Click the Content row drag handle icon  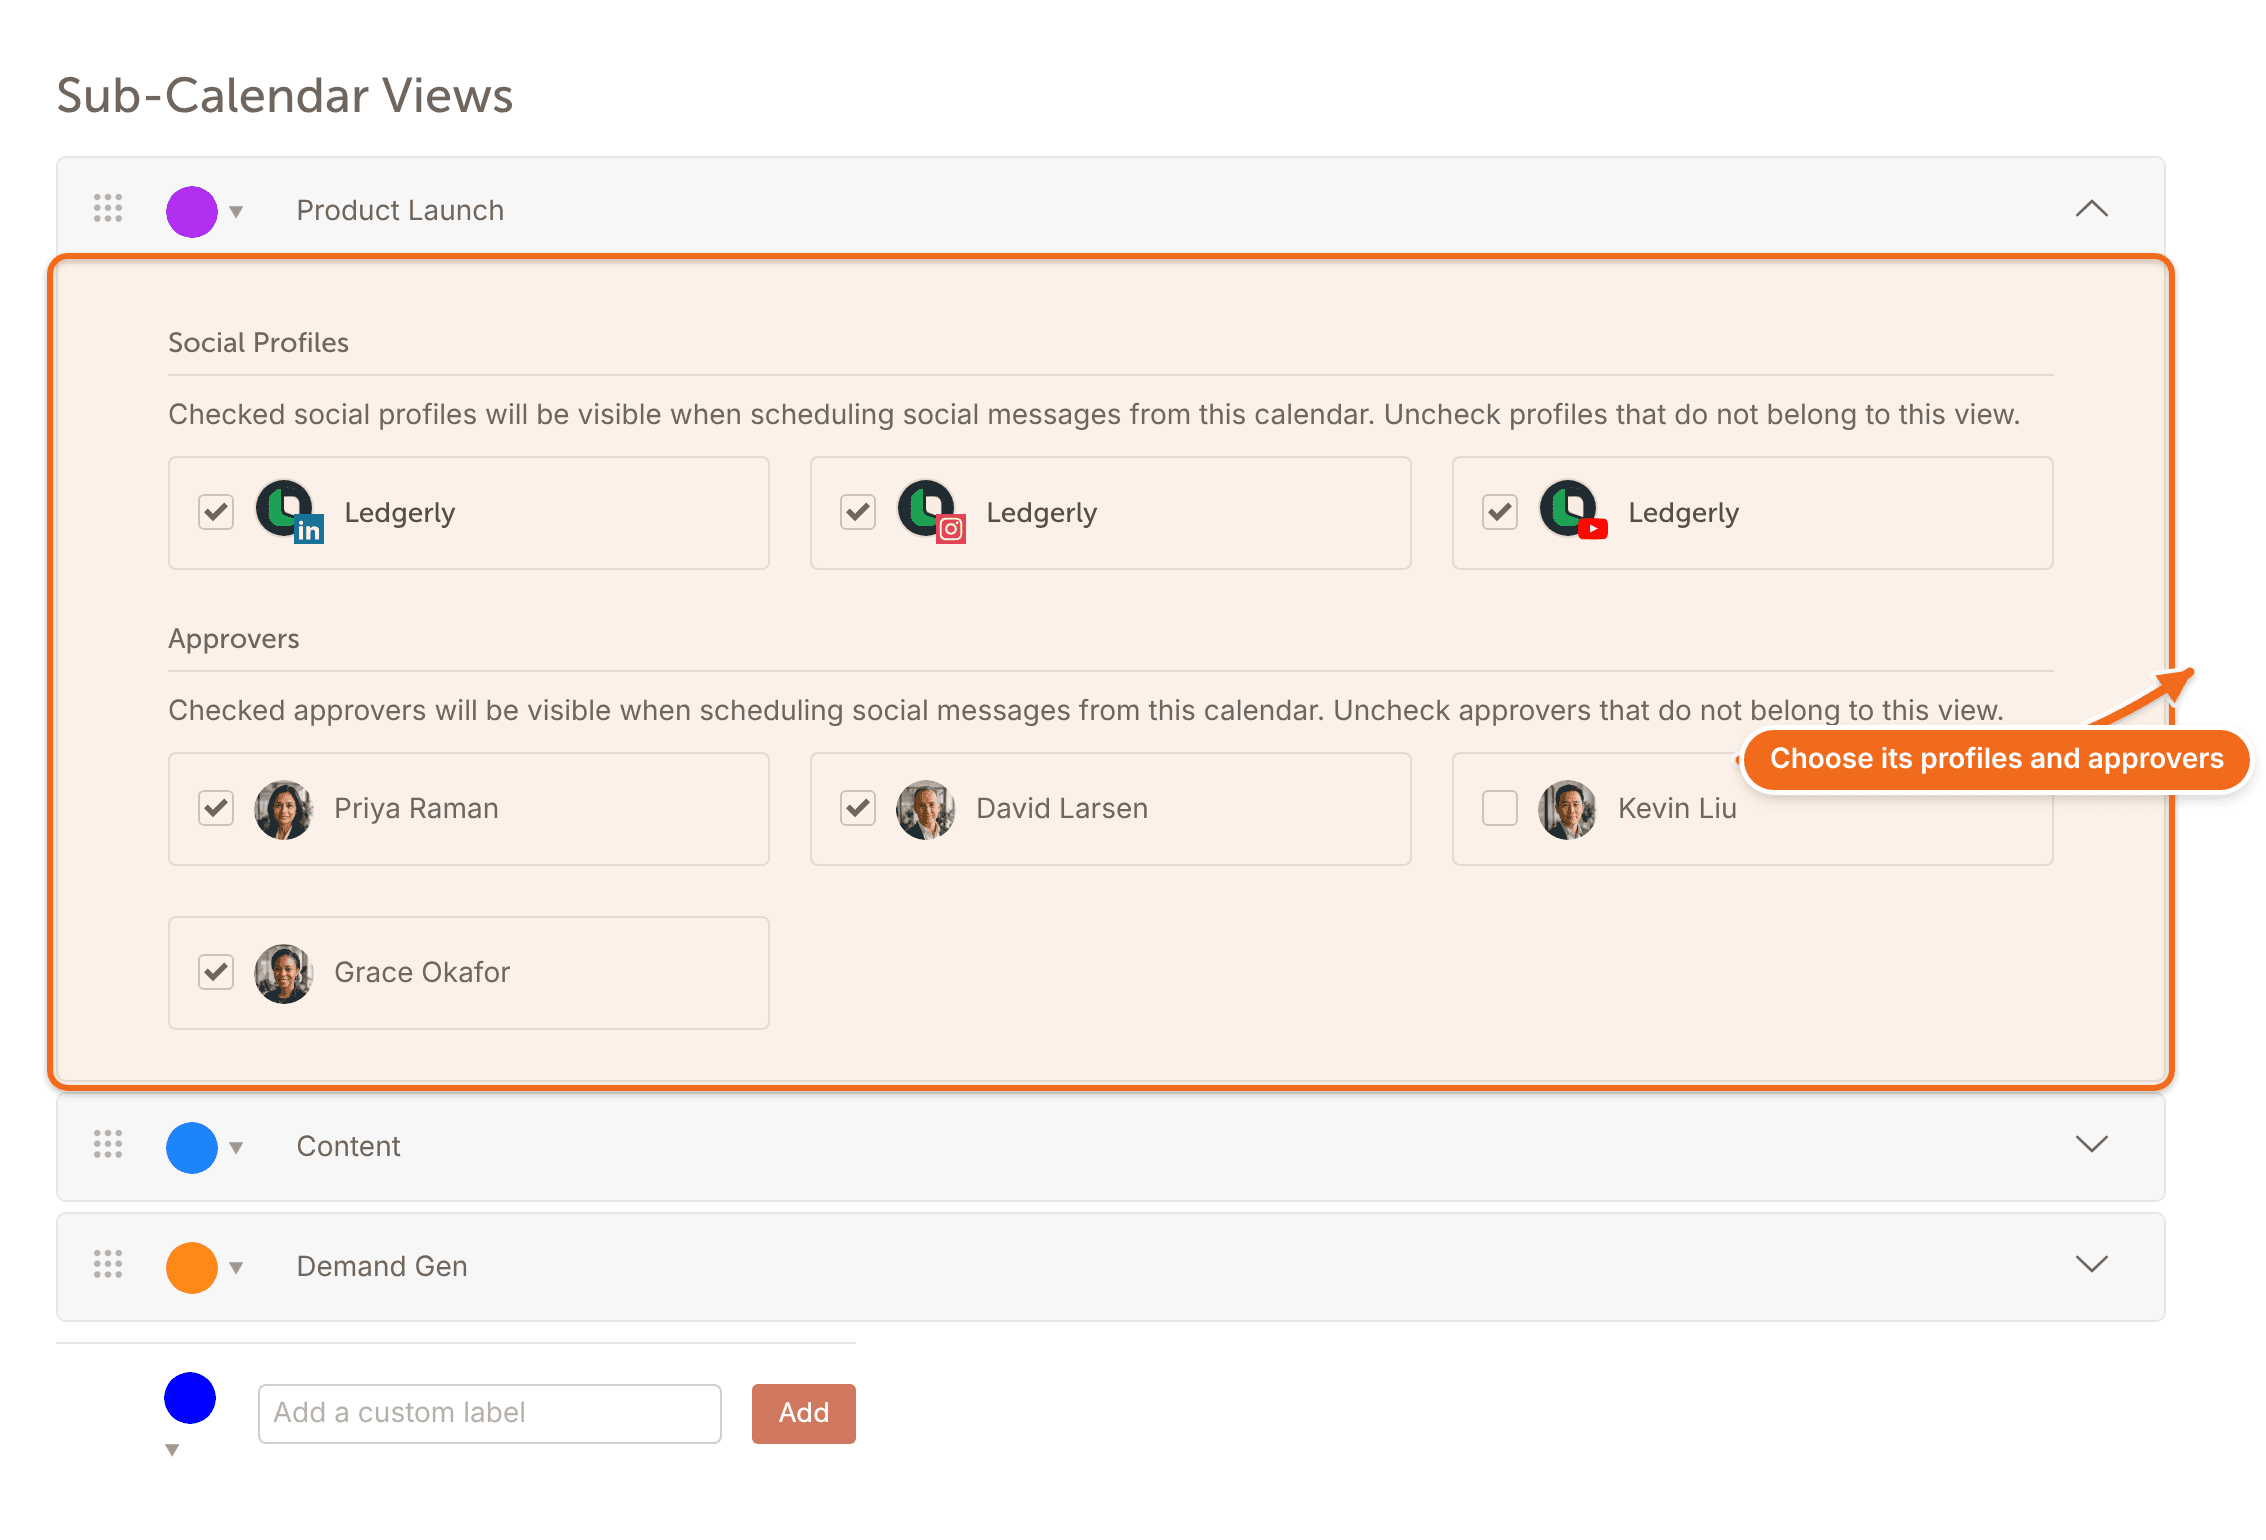tap(108, 1144)
